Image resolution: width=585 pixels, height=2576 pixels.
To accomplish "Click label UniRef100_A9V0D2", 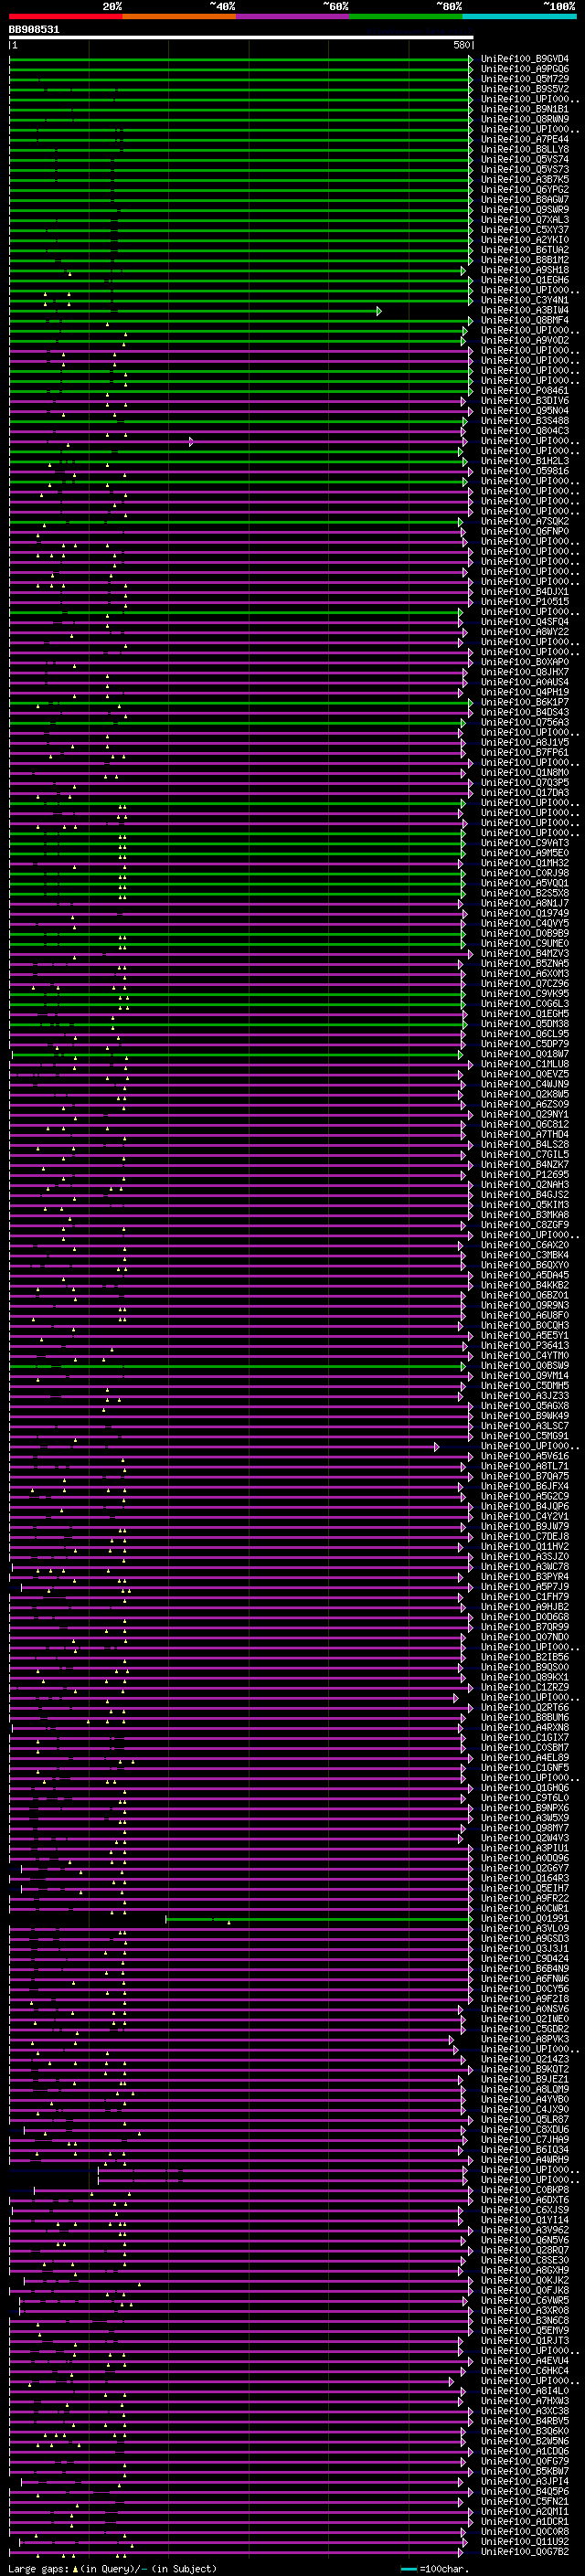I will click(525, 340).
